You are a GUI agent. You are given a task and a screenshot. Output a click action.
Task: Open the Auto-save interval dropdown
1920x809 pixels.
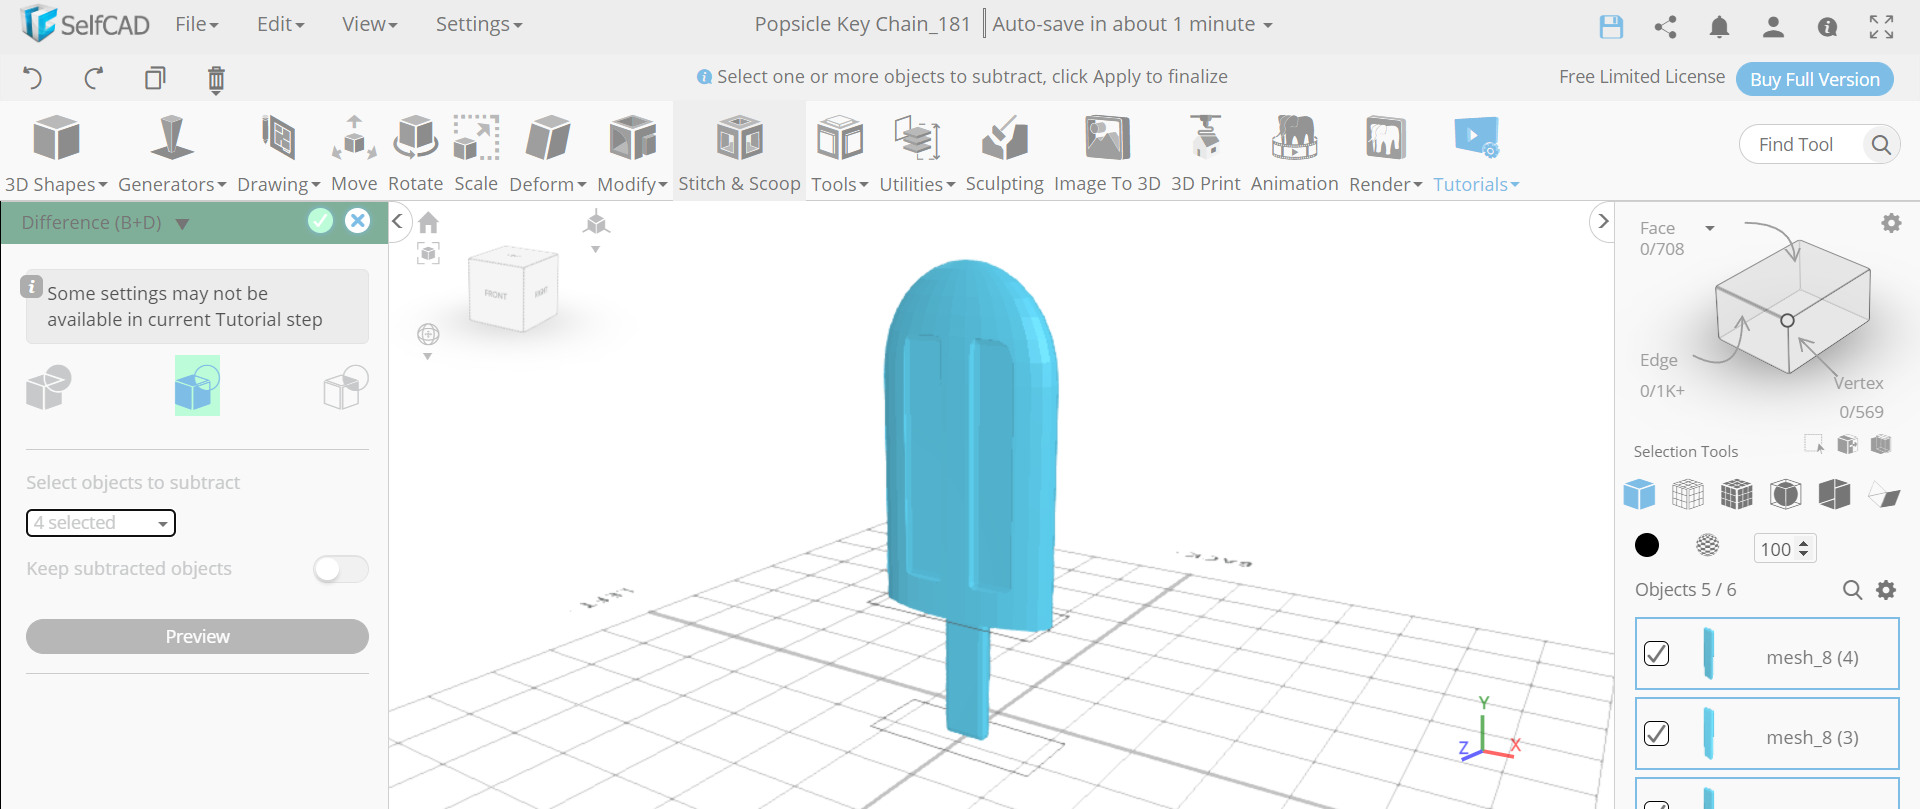click(1268, 25)
